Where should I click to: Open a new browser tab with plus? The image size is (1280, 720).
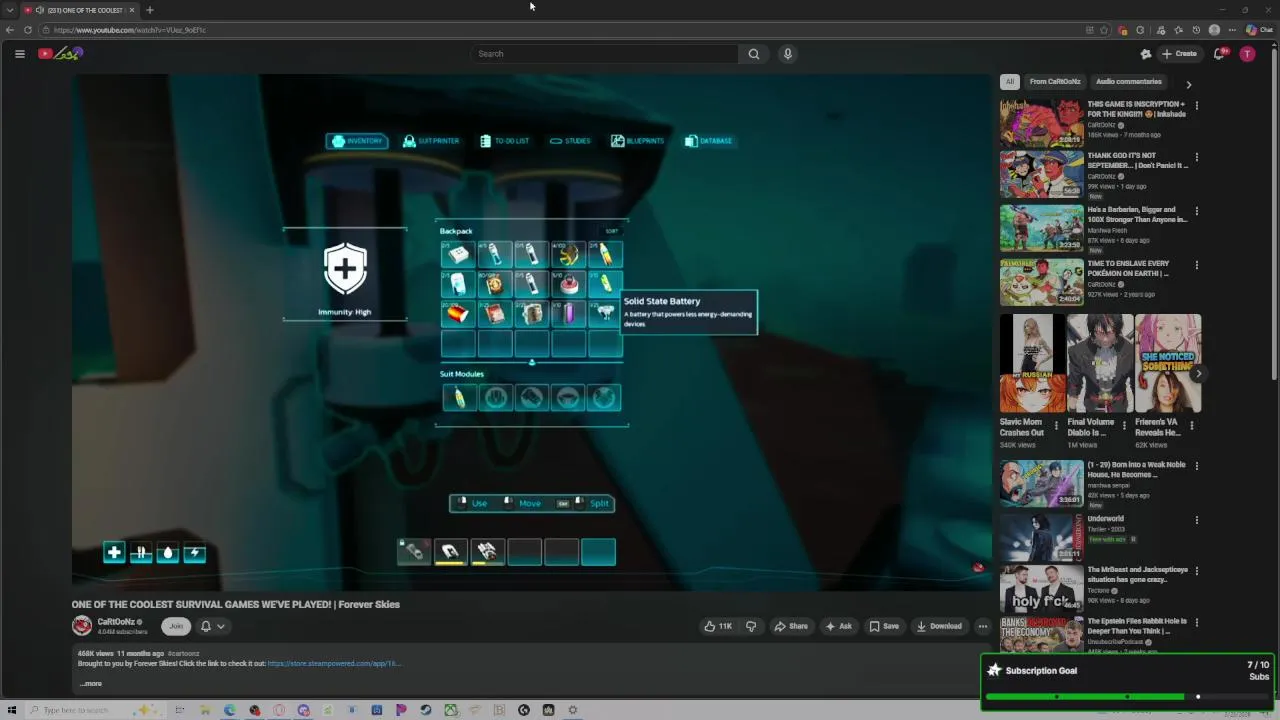pos(149,10)
